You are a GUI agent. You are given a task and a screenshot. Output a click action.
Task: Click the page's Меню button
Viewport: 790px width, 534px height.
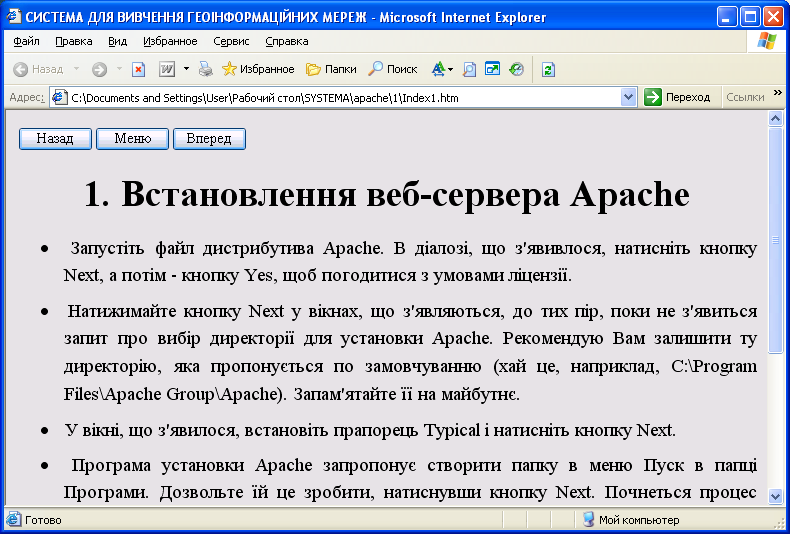pyautogui.click(x=133, y=139)
